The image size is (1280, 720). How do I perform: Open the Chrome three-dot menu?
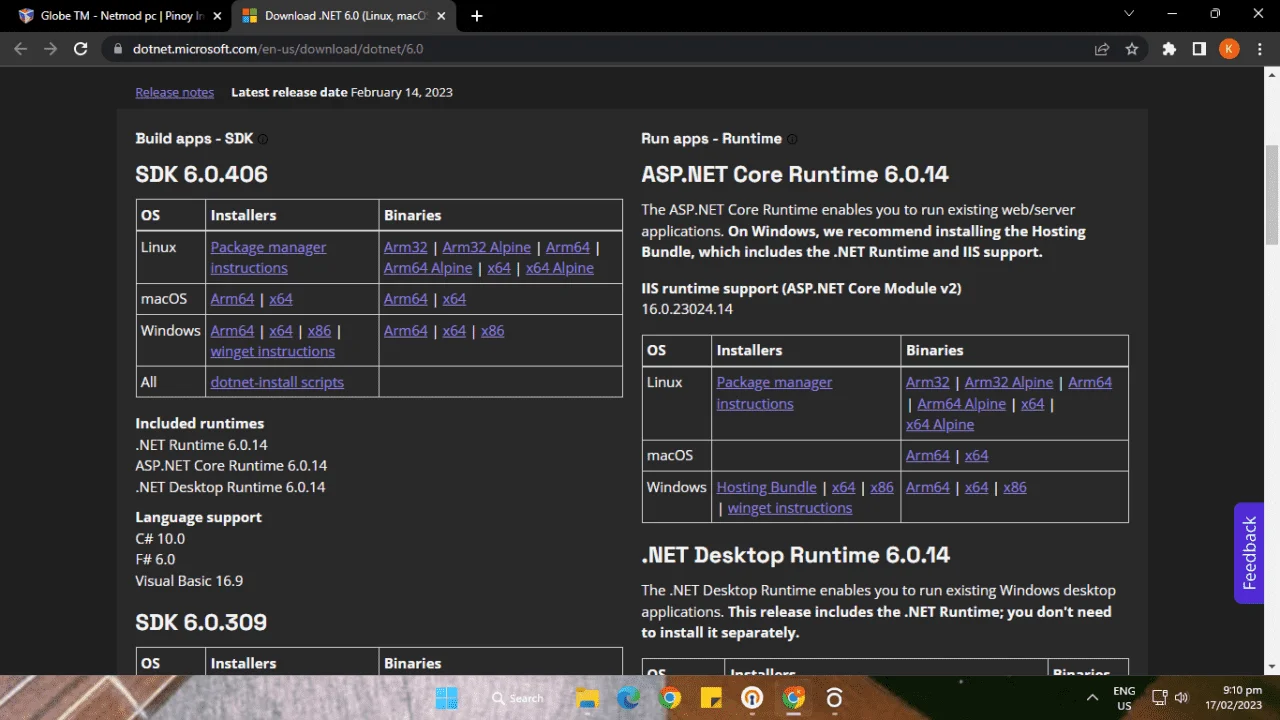tap(1259, 48)
